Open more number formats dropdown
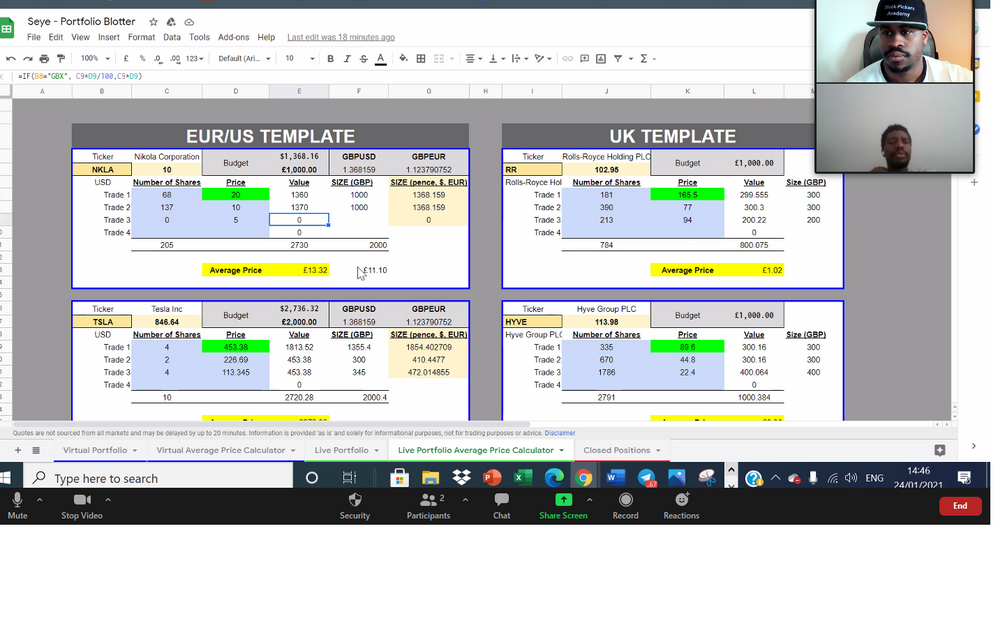1005x628 pixels. pos(194,58)
